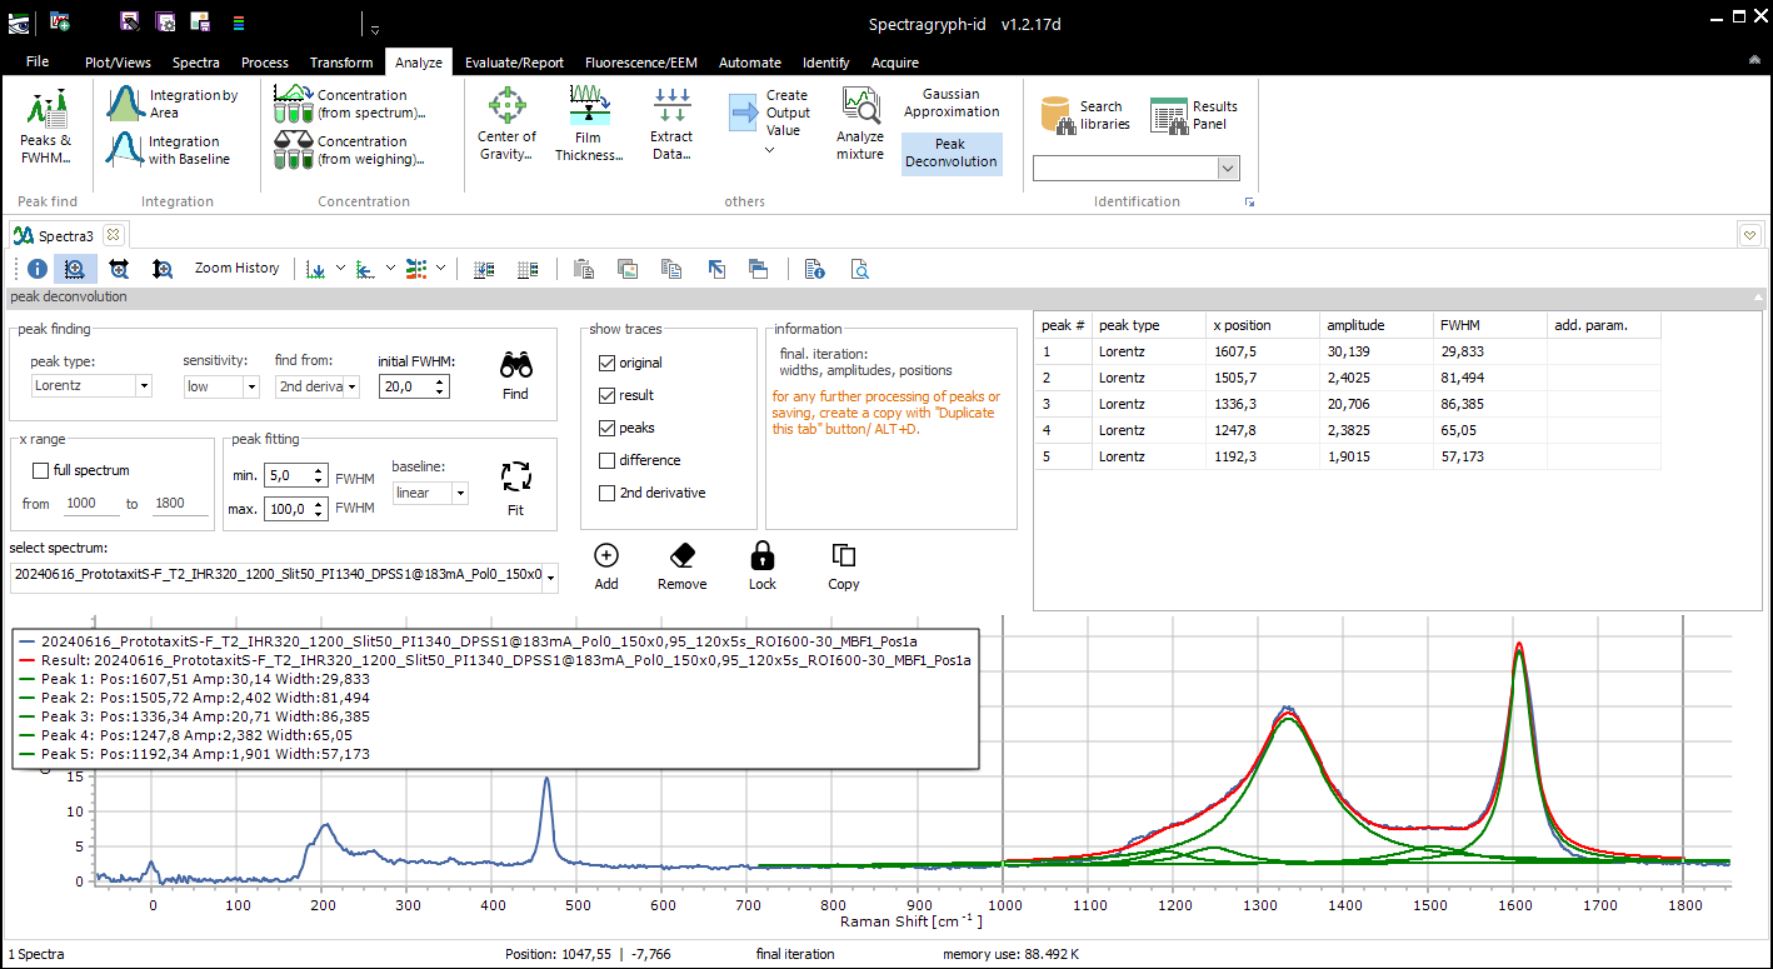The width and height of the screenshot is (1773, 969).
Task: Toggle the zoom magnifier toolbar icon
Action: 75,269
